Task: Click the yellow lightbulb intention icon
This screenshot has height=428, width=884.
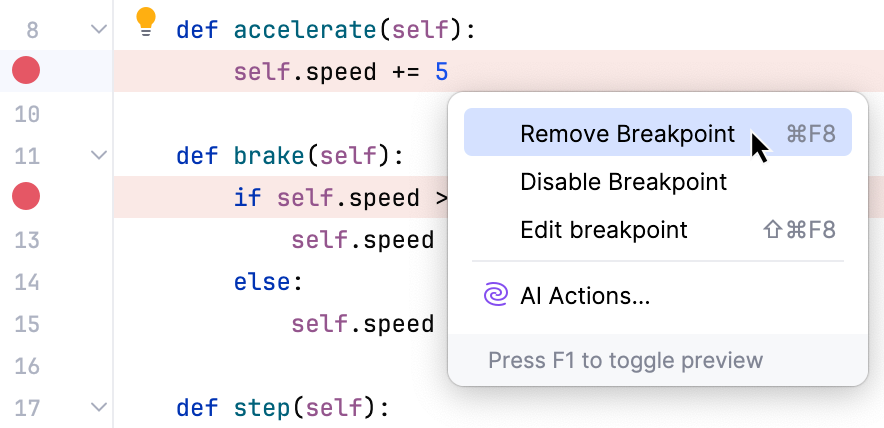Action: tap(146, 21)
